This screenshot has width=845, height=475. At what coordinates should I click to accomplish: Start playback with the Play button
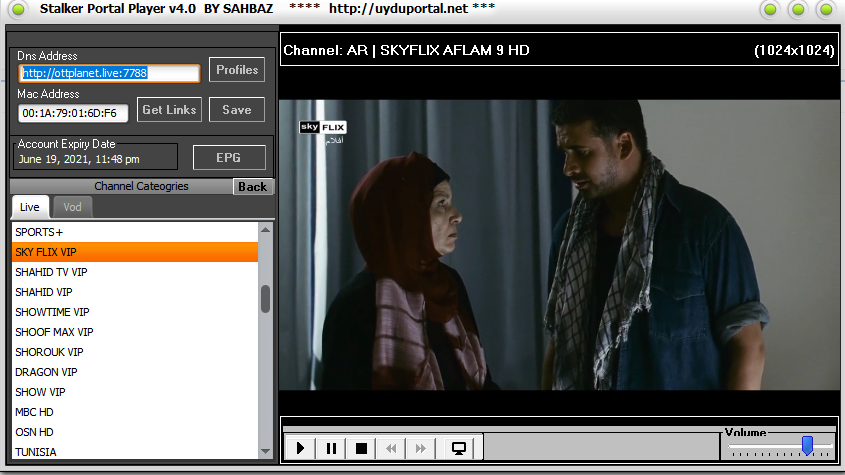(x=301, y=448)
